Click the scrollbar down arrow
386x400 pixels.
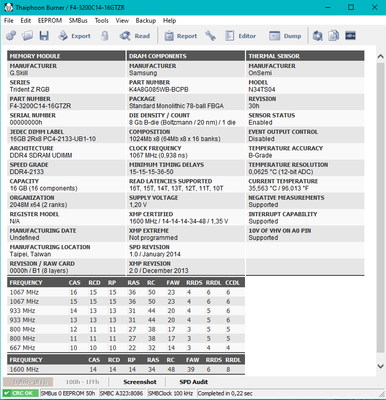(x=381, y=366)
